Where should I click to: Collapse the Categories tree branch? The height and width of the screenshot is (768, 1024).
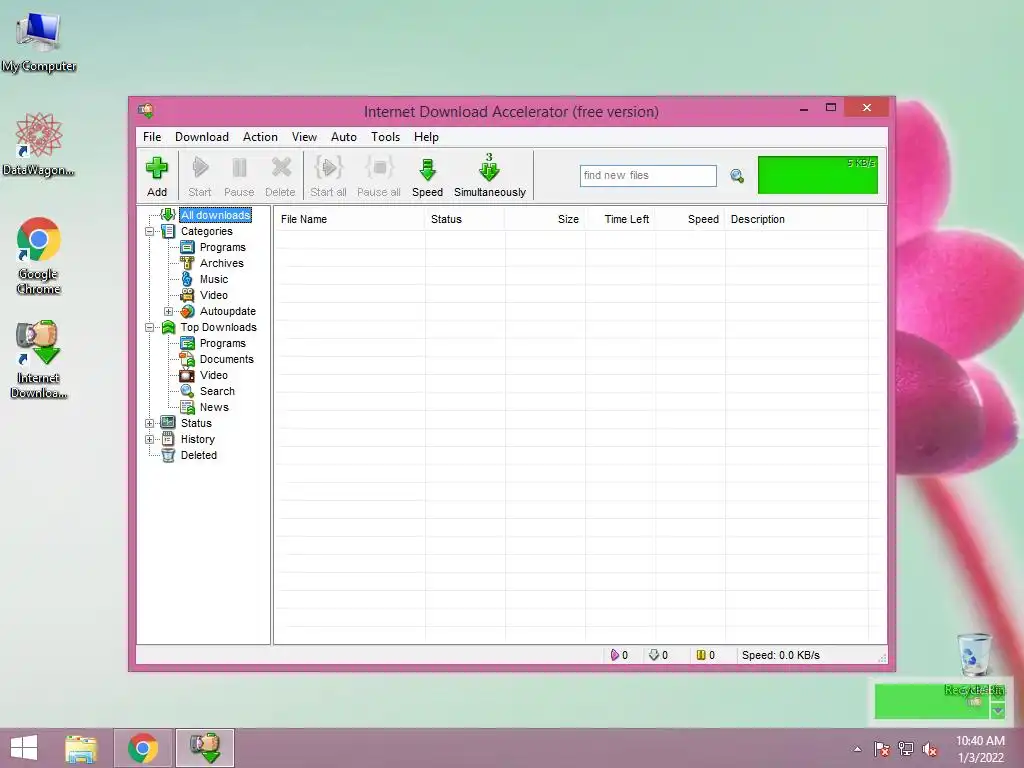point(150,231)
